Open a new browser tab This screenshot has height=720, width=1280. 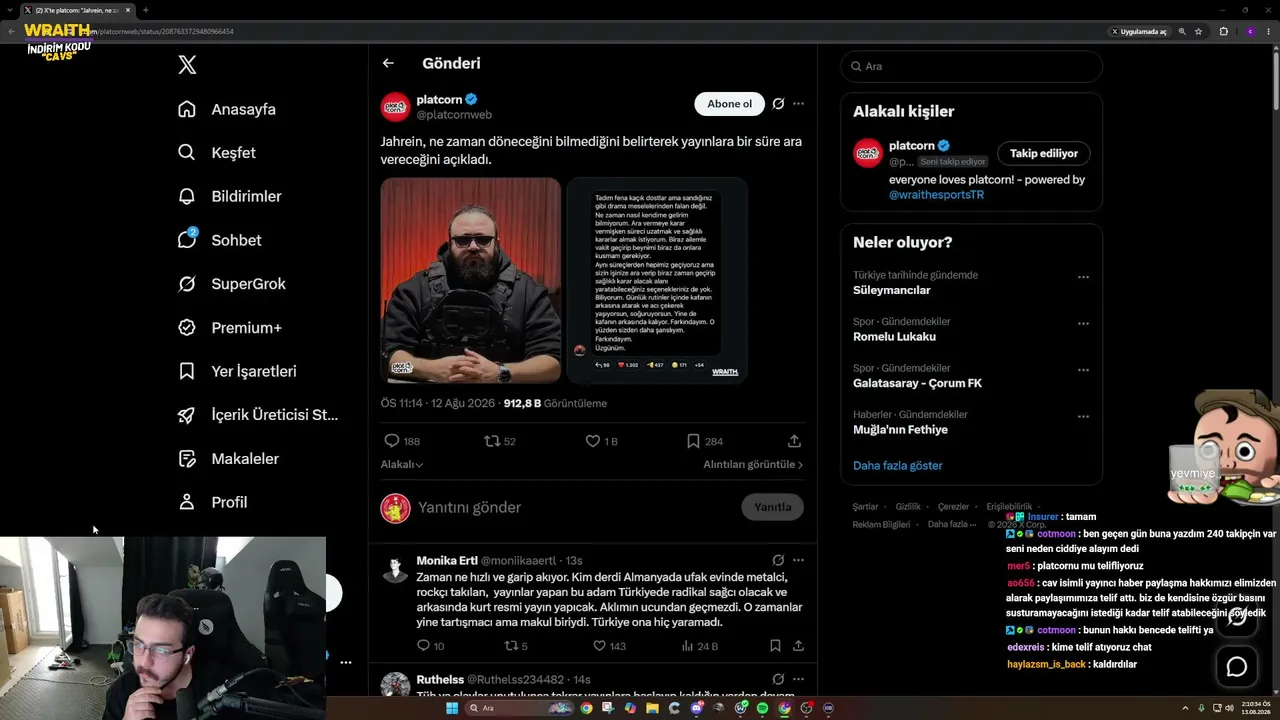click(x=146, y=10)
